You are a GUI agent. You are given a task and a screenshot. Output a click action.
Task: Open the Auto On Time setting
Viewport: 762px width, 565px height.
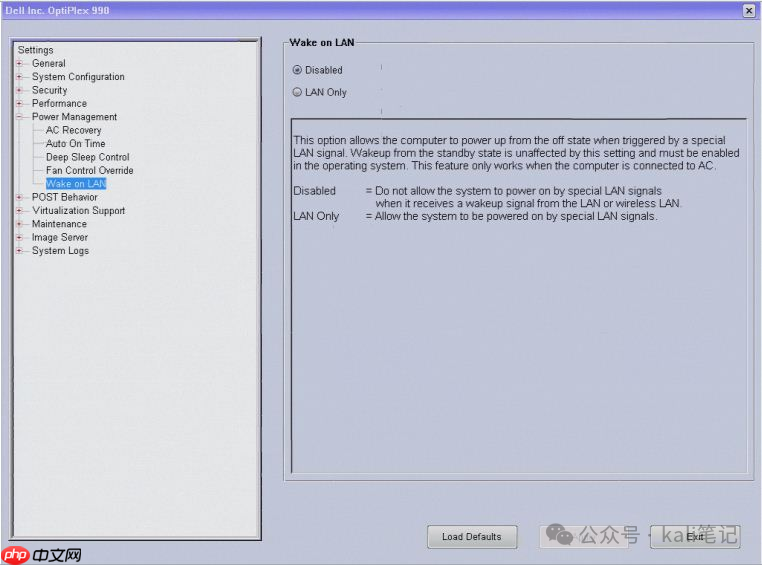pyautogui.click(x=75, y=144)
